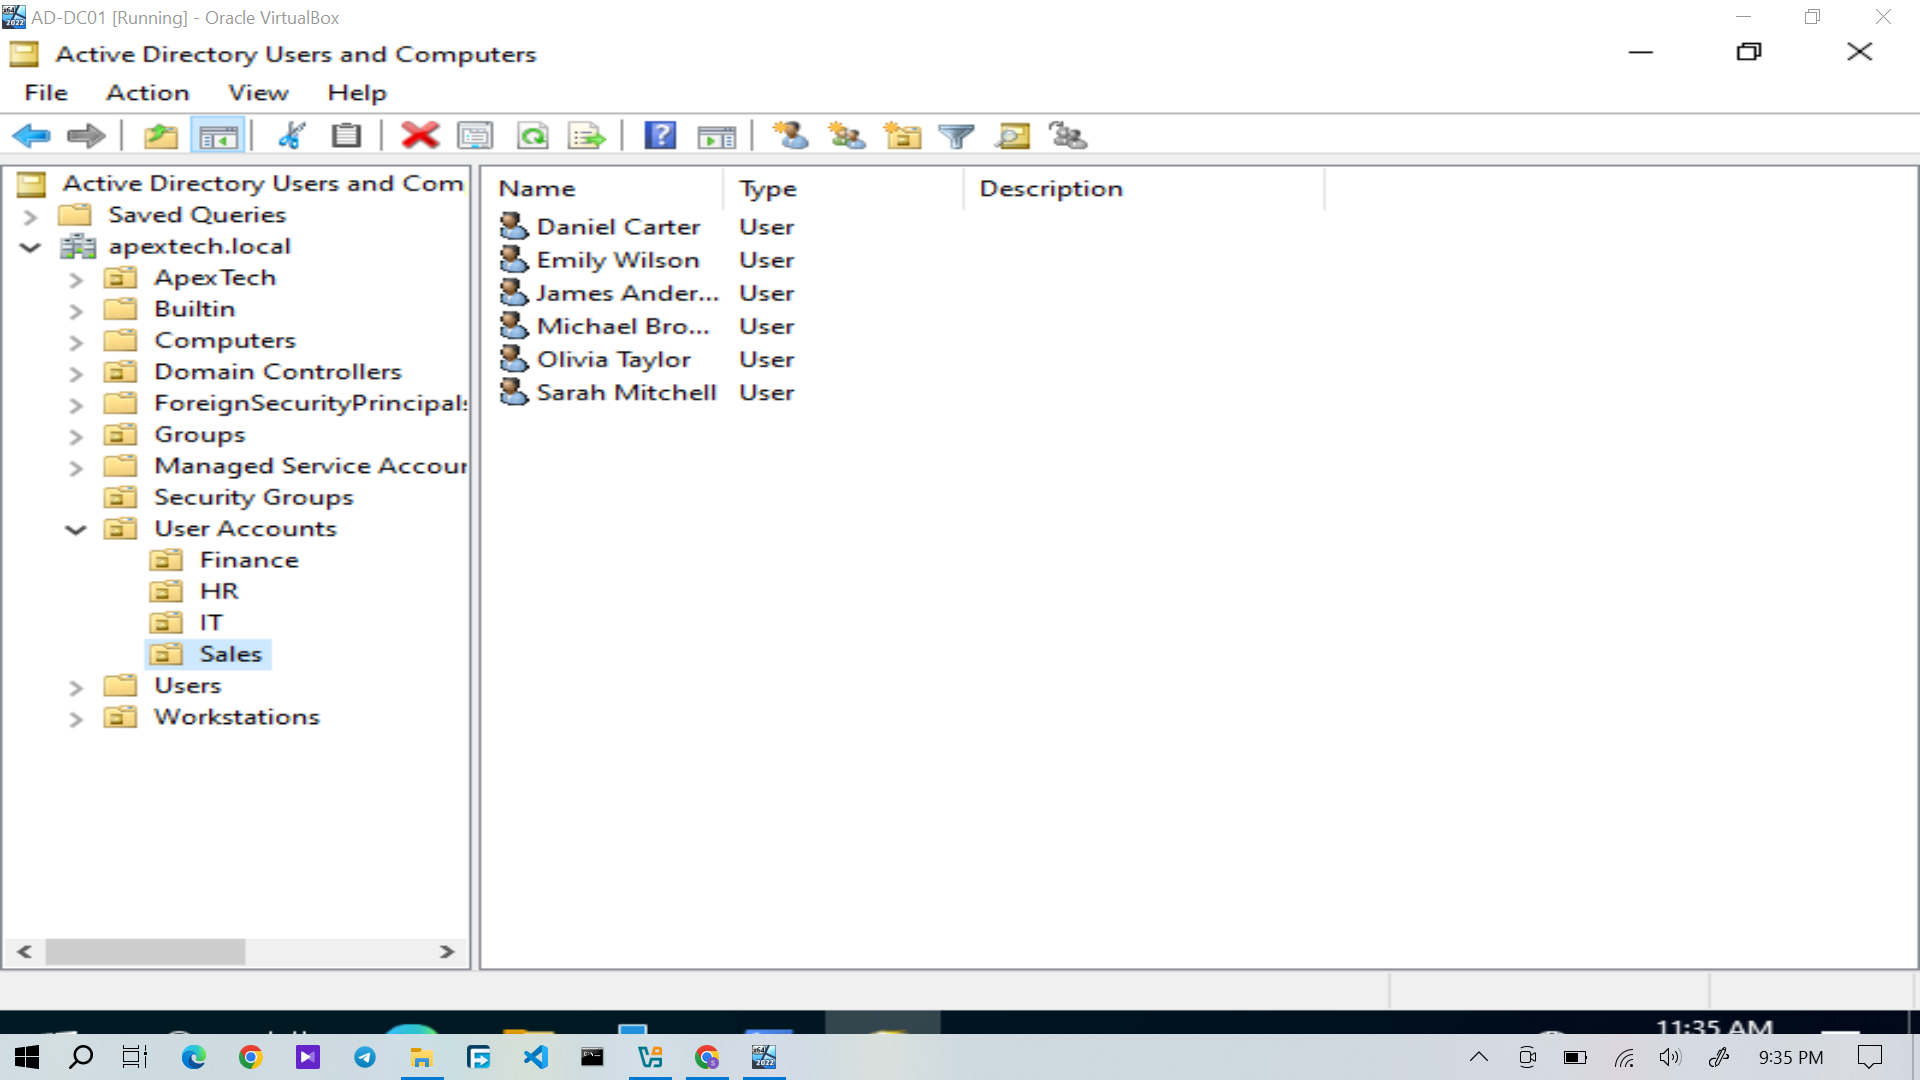This screenshot has height=1080, width=1920.
Task: Expand the ApexTech organizational unit
Action: point(76,279)
